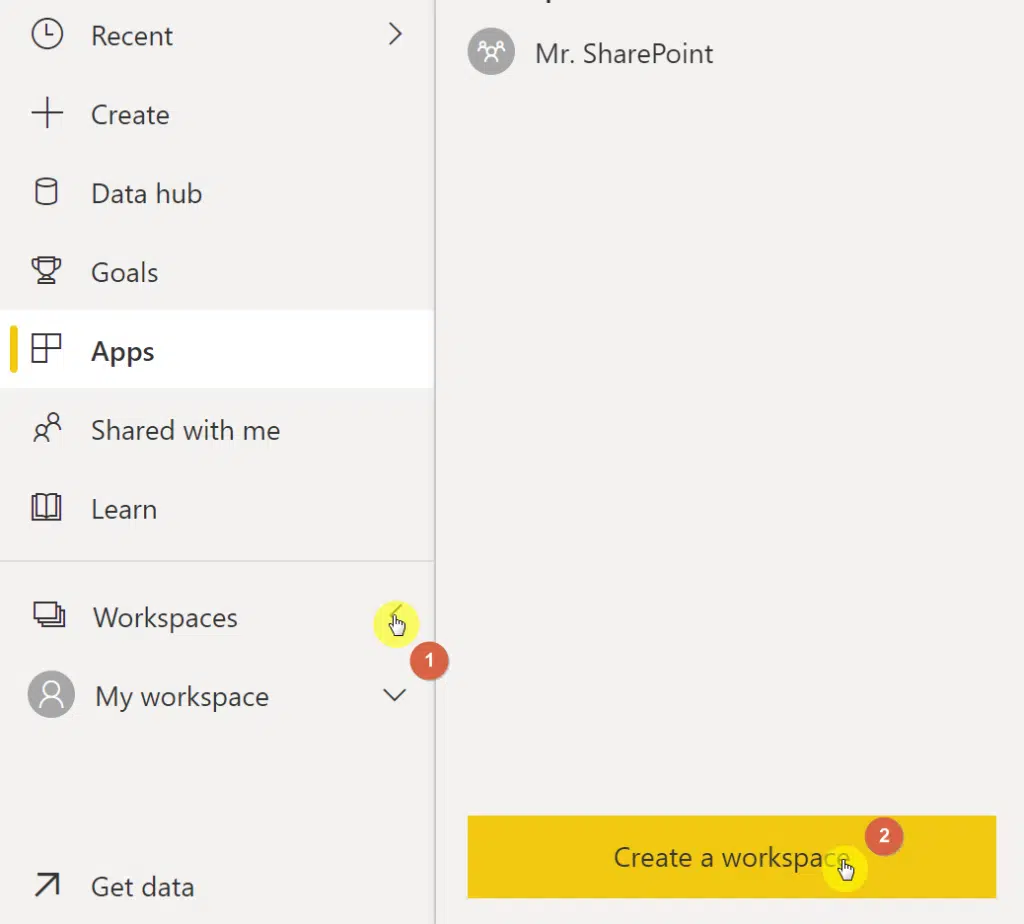Click the Get data arrow icon
This screenshot has width=1024, height=924.
click(47, 885)
